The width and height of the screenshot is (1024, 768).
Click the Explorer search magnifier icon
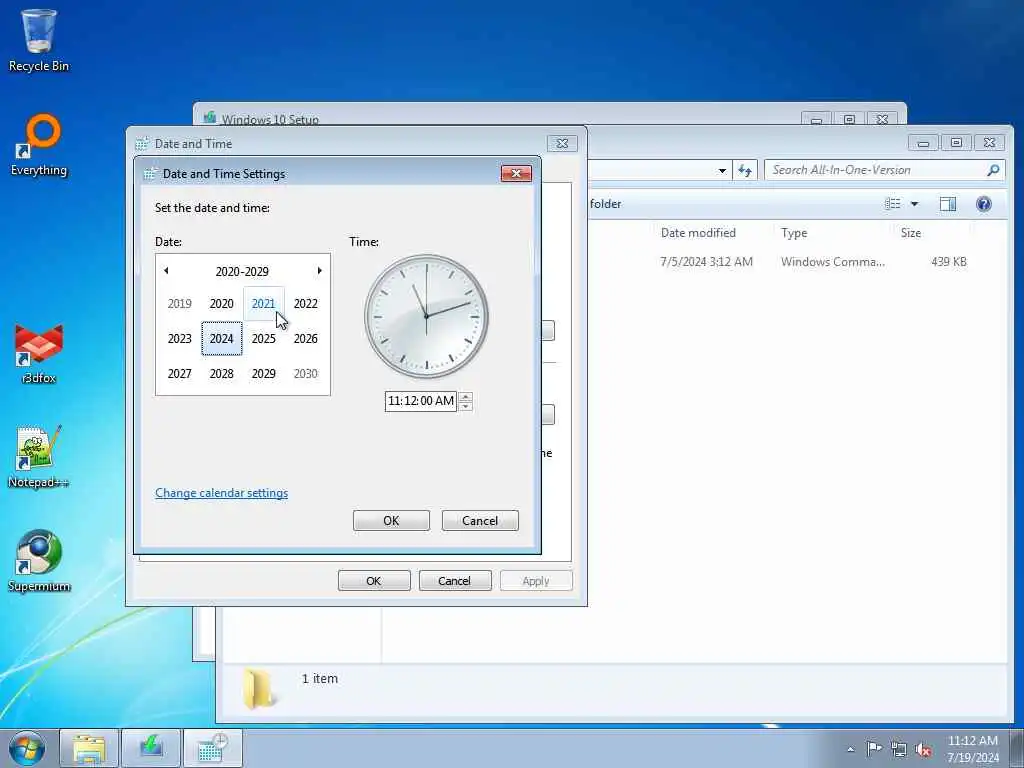[x=993, y=170]
